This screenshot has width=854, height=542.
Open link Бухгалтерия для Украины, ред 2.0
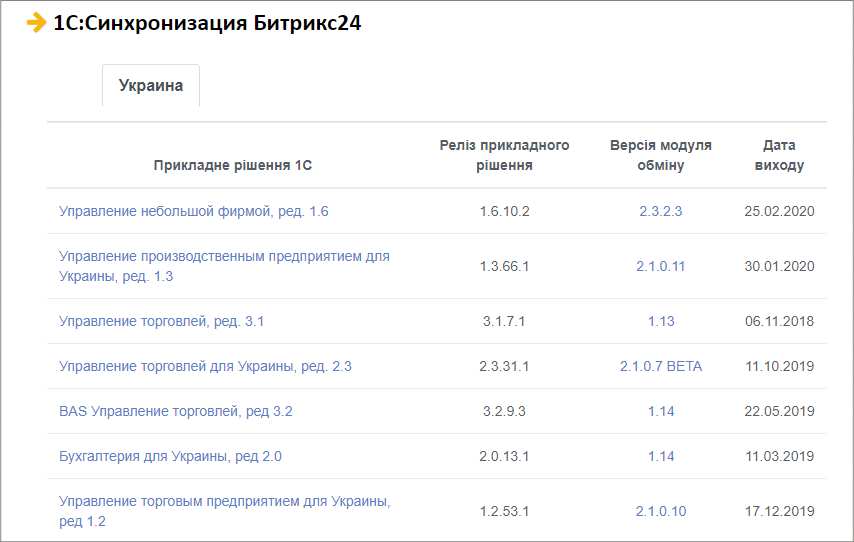tap(170, 456)
